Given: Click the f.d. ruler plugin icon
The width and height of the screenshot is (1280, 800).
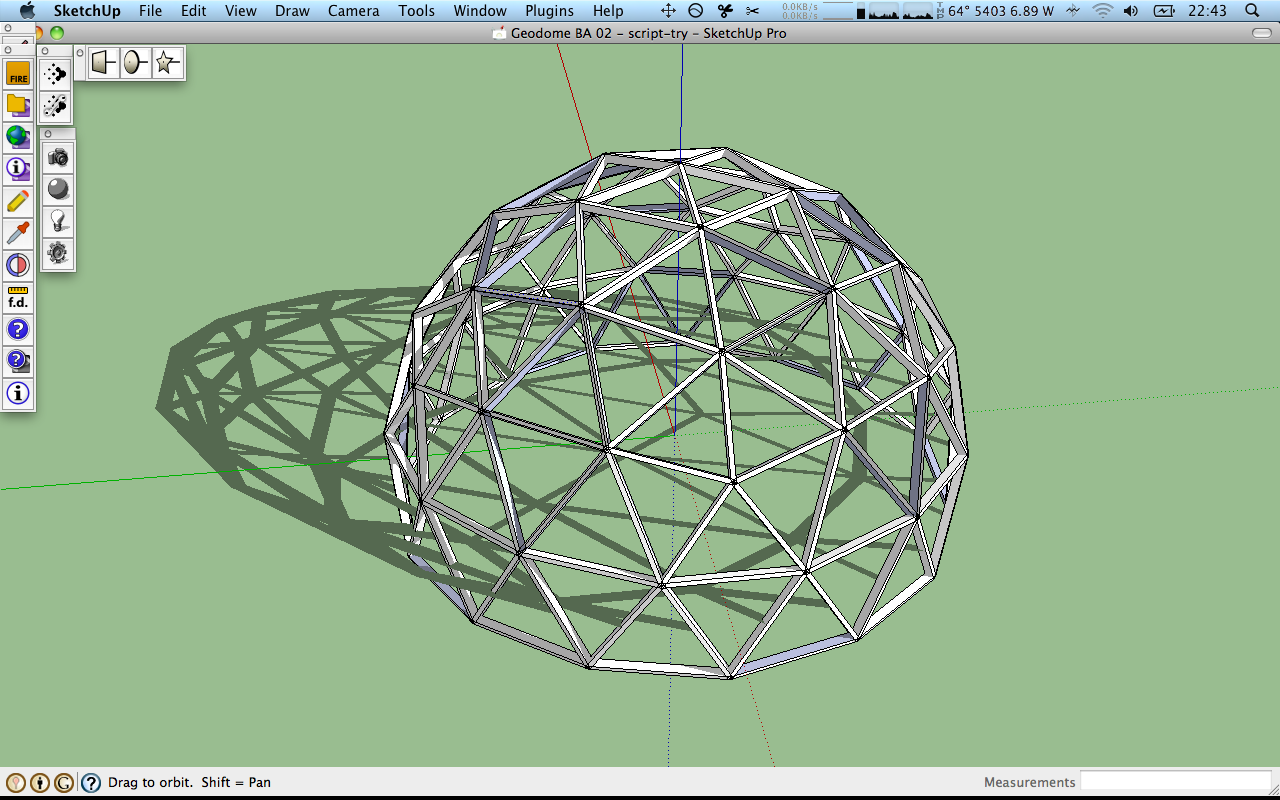Looking at the screenshot, I should (x=18, y=297).
